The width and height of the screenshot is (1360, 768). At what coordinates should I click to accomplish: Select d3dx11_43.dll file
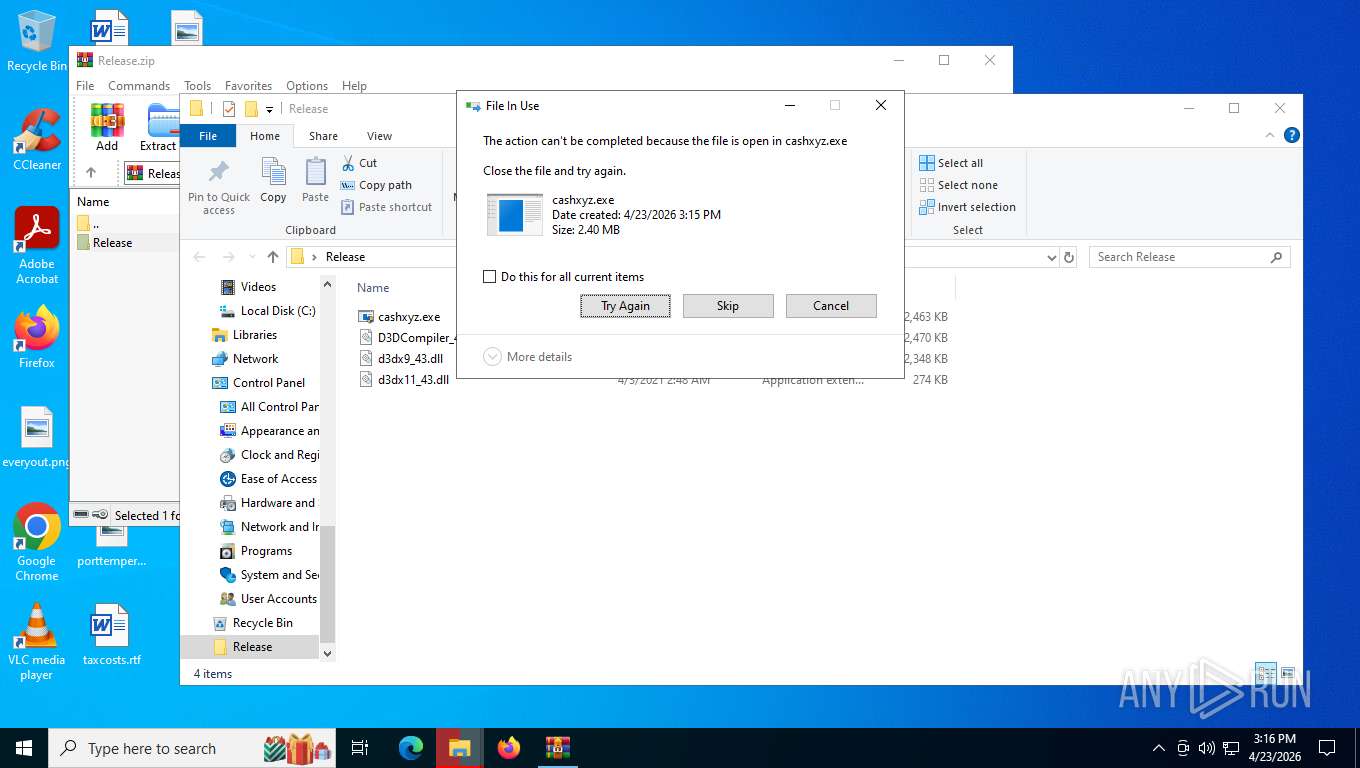coord(413,379)
